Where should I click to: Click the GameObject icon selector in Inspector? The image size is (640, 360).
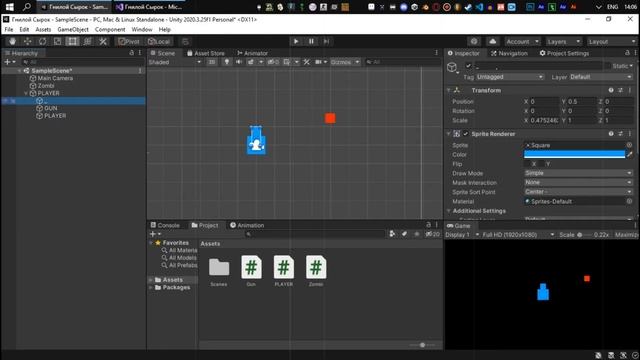point(452,67)
